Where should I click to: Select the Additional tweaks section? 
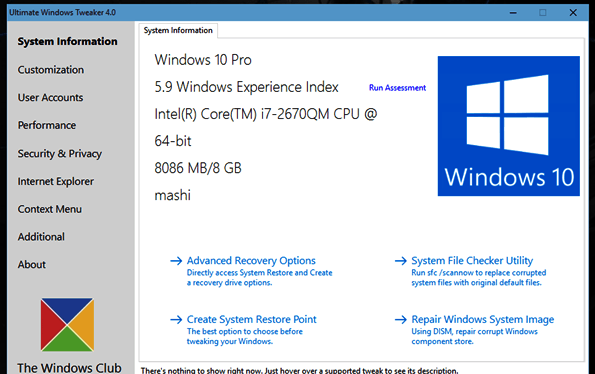(x=41, y=237)
